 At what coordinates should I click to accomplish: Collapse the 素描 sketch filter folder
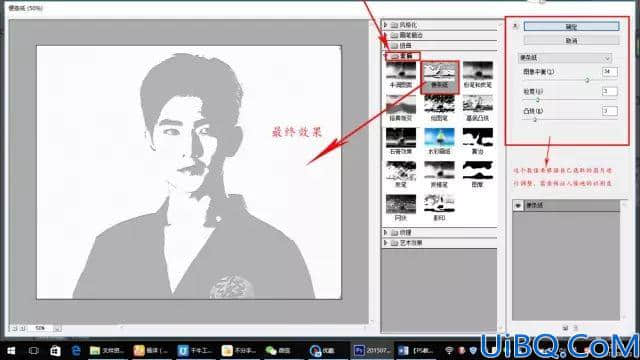[385, 56]
